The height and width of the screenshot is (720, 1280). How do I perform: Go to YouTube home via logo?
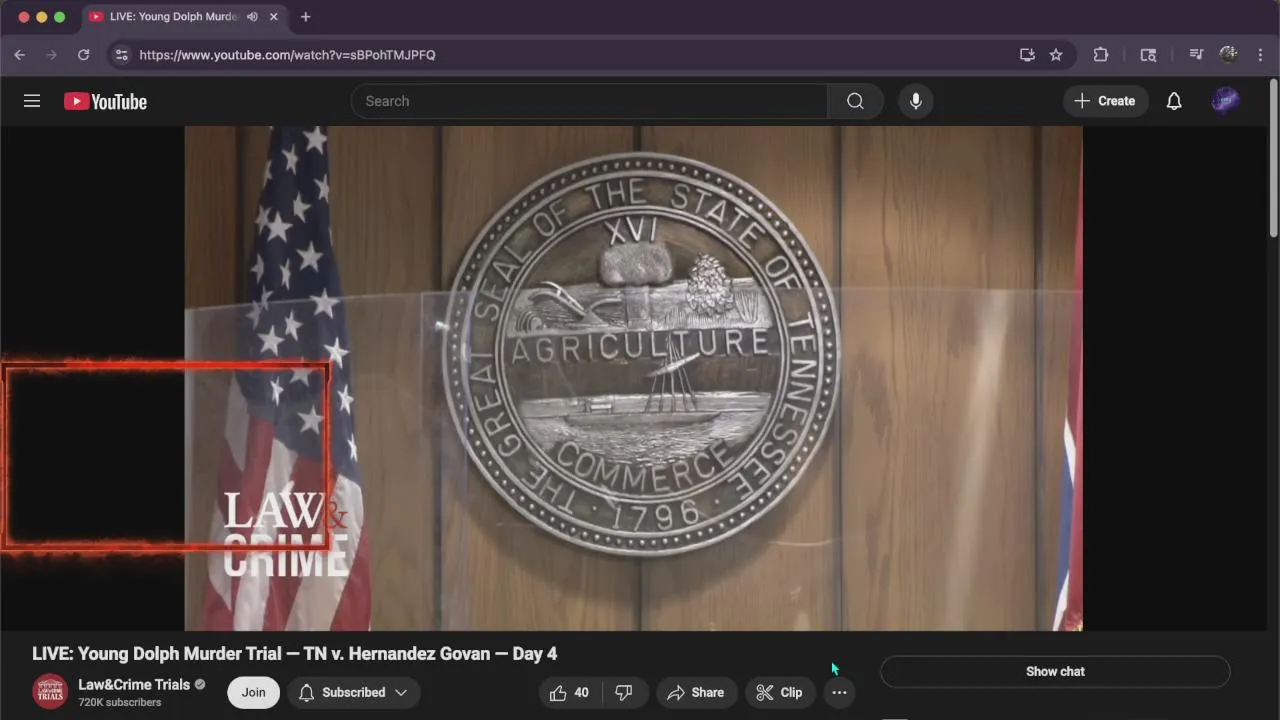pos(105,101)
